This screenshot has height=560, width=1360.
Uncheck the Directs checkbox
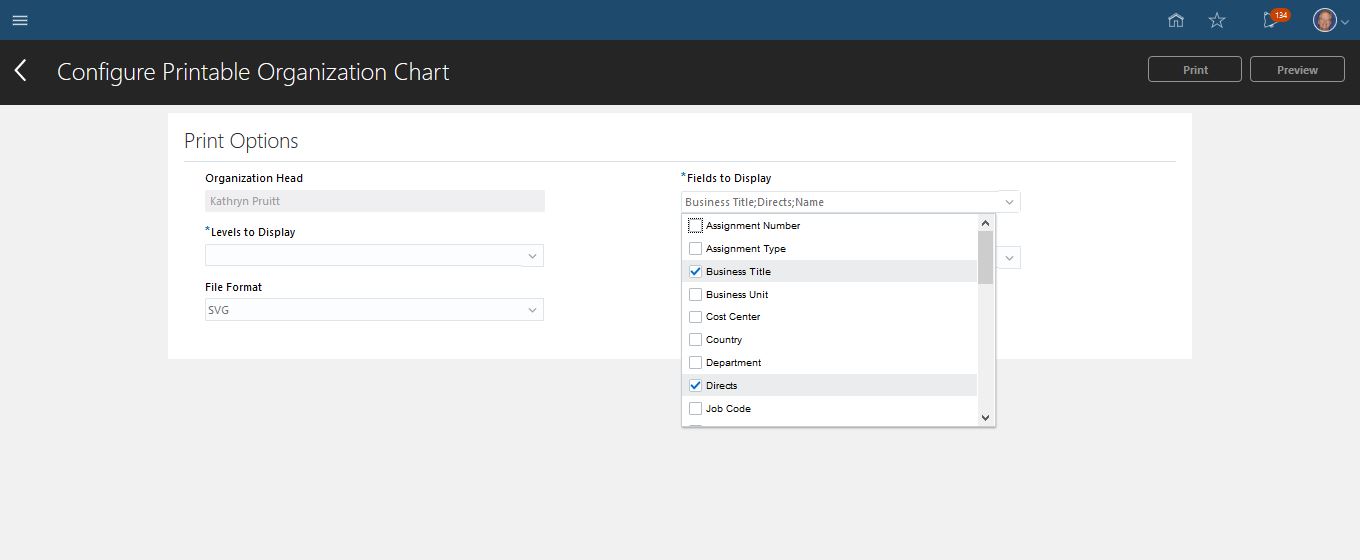(695, 386)
